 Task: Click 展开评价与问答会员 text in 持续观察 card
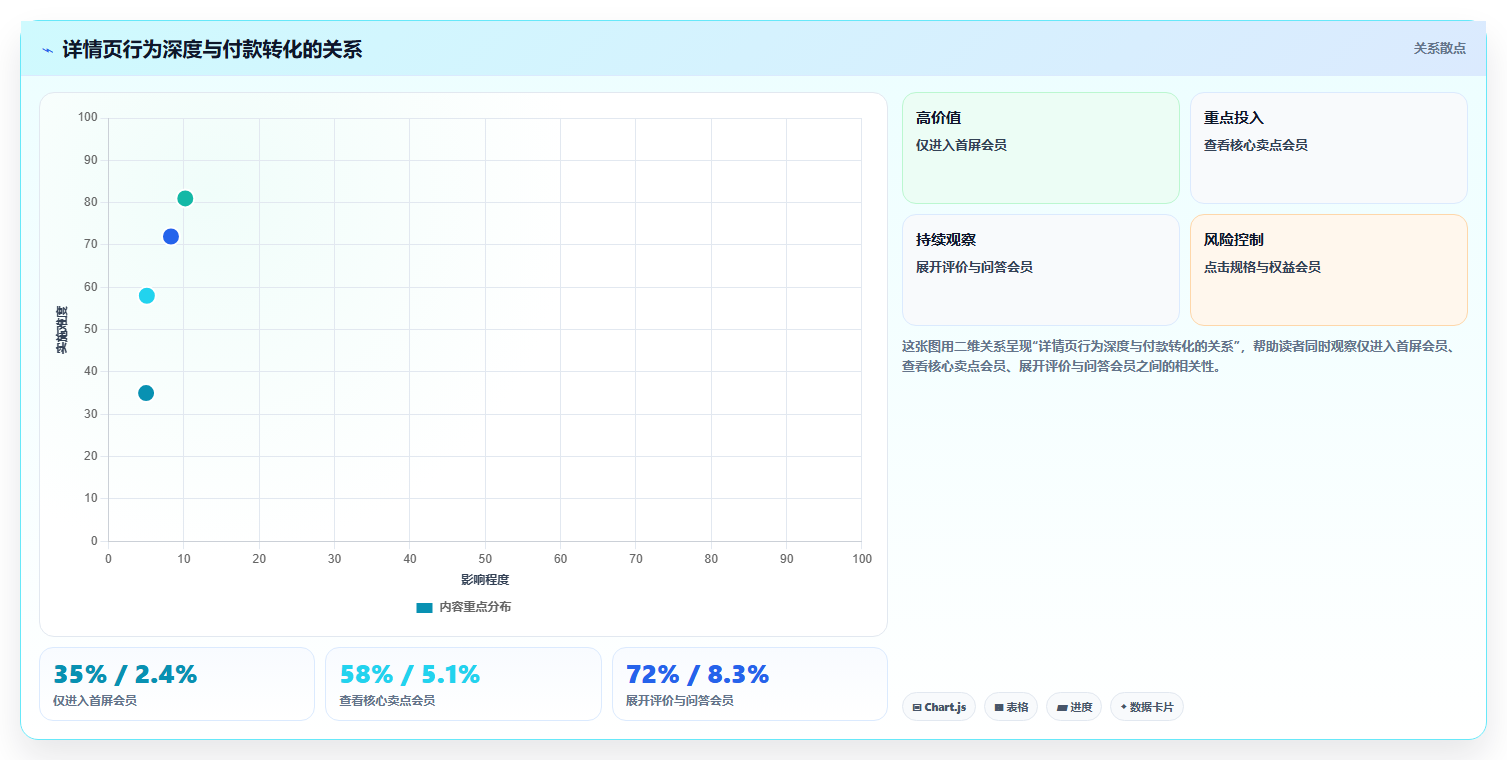(974, 267)
